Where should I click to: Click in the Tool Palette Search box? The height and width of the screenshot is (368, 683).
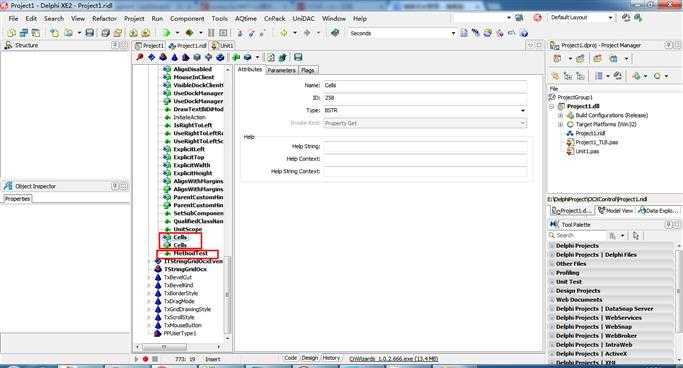pyautogui.click(x=577, y=235)
